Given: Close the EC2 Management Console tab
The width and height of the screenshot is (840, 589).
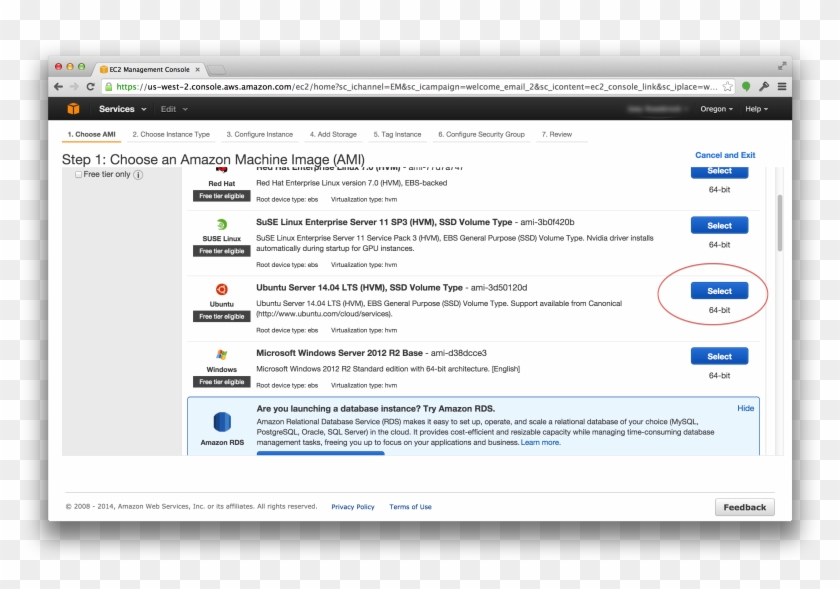Looking at the screenshot, I should pyautogui.click(x=198, y=69).
